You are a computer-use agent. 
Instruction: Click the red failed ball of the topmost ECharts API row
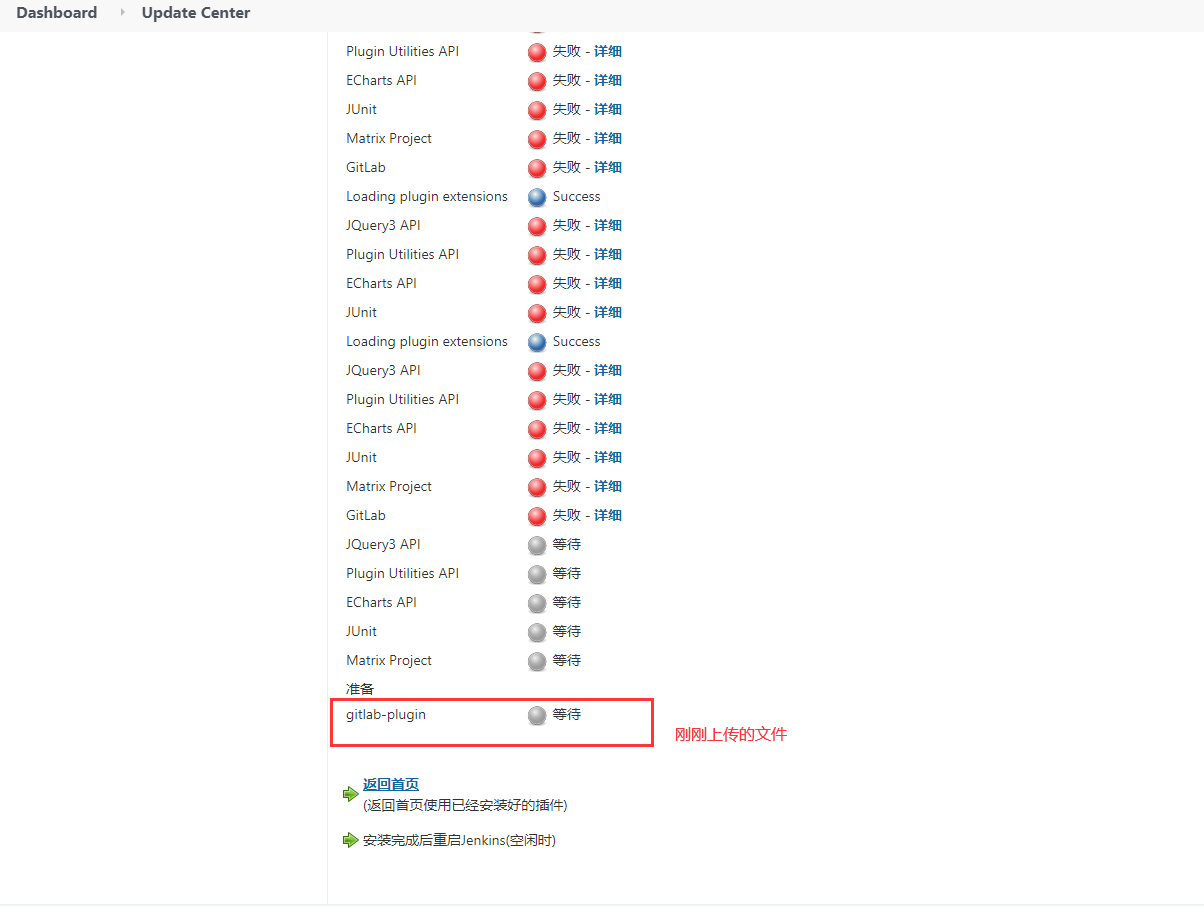tap(537, 81)
